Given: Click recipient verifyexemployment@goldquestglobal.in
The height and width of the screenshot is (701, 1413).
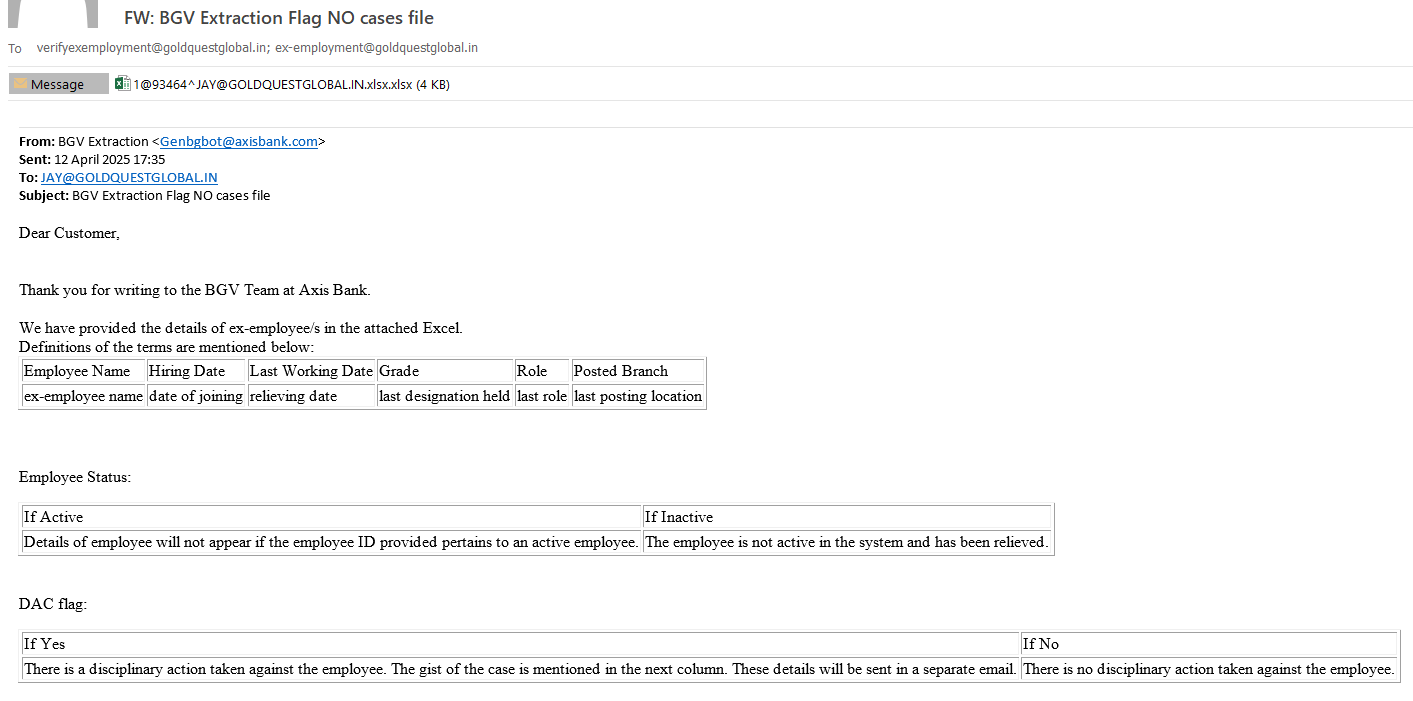Looking at the screenshot, I should point(151,47).
